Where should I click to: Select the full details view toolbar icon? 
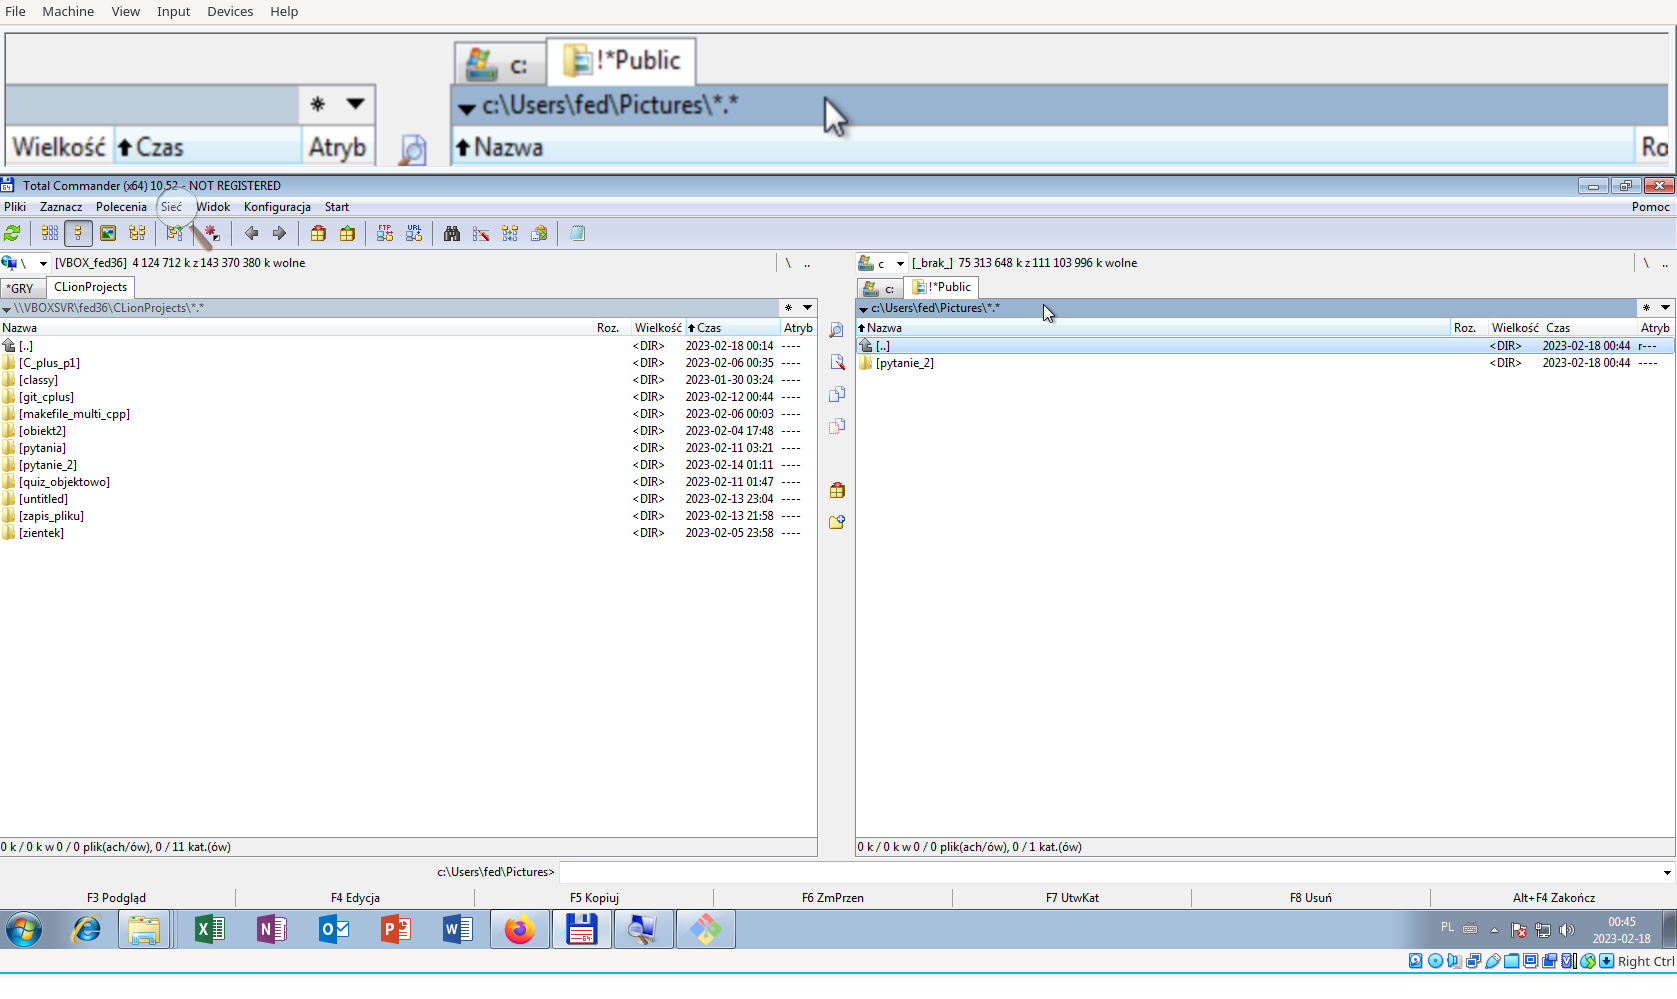point(78,233)
